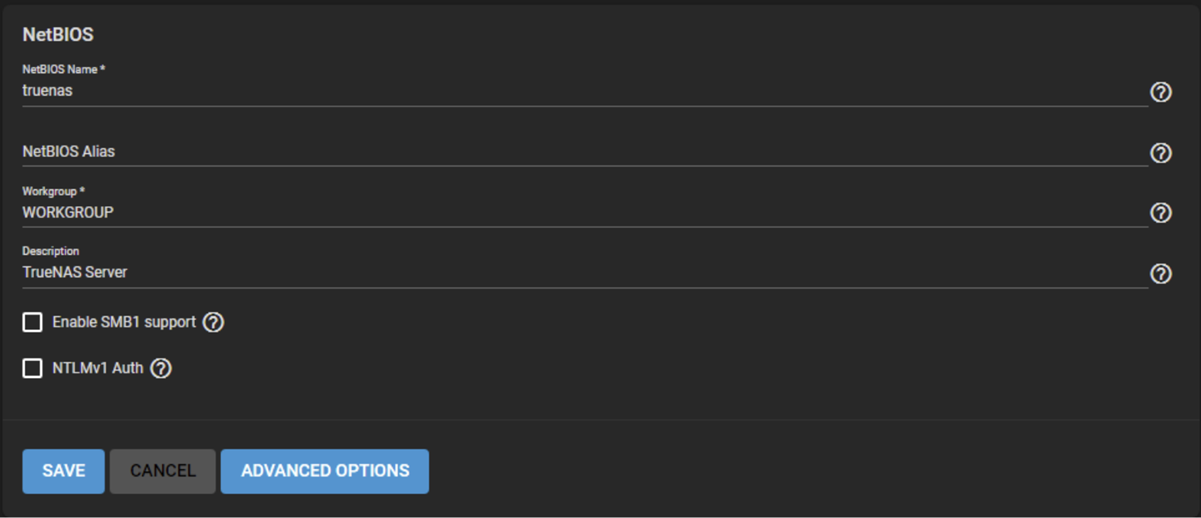
Task: Save the SMB service settings
Action: (x=63, y=471)
